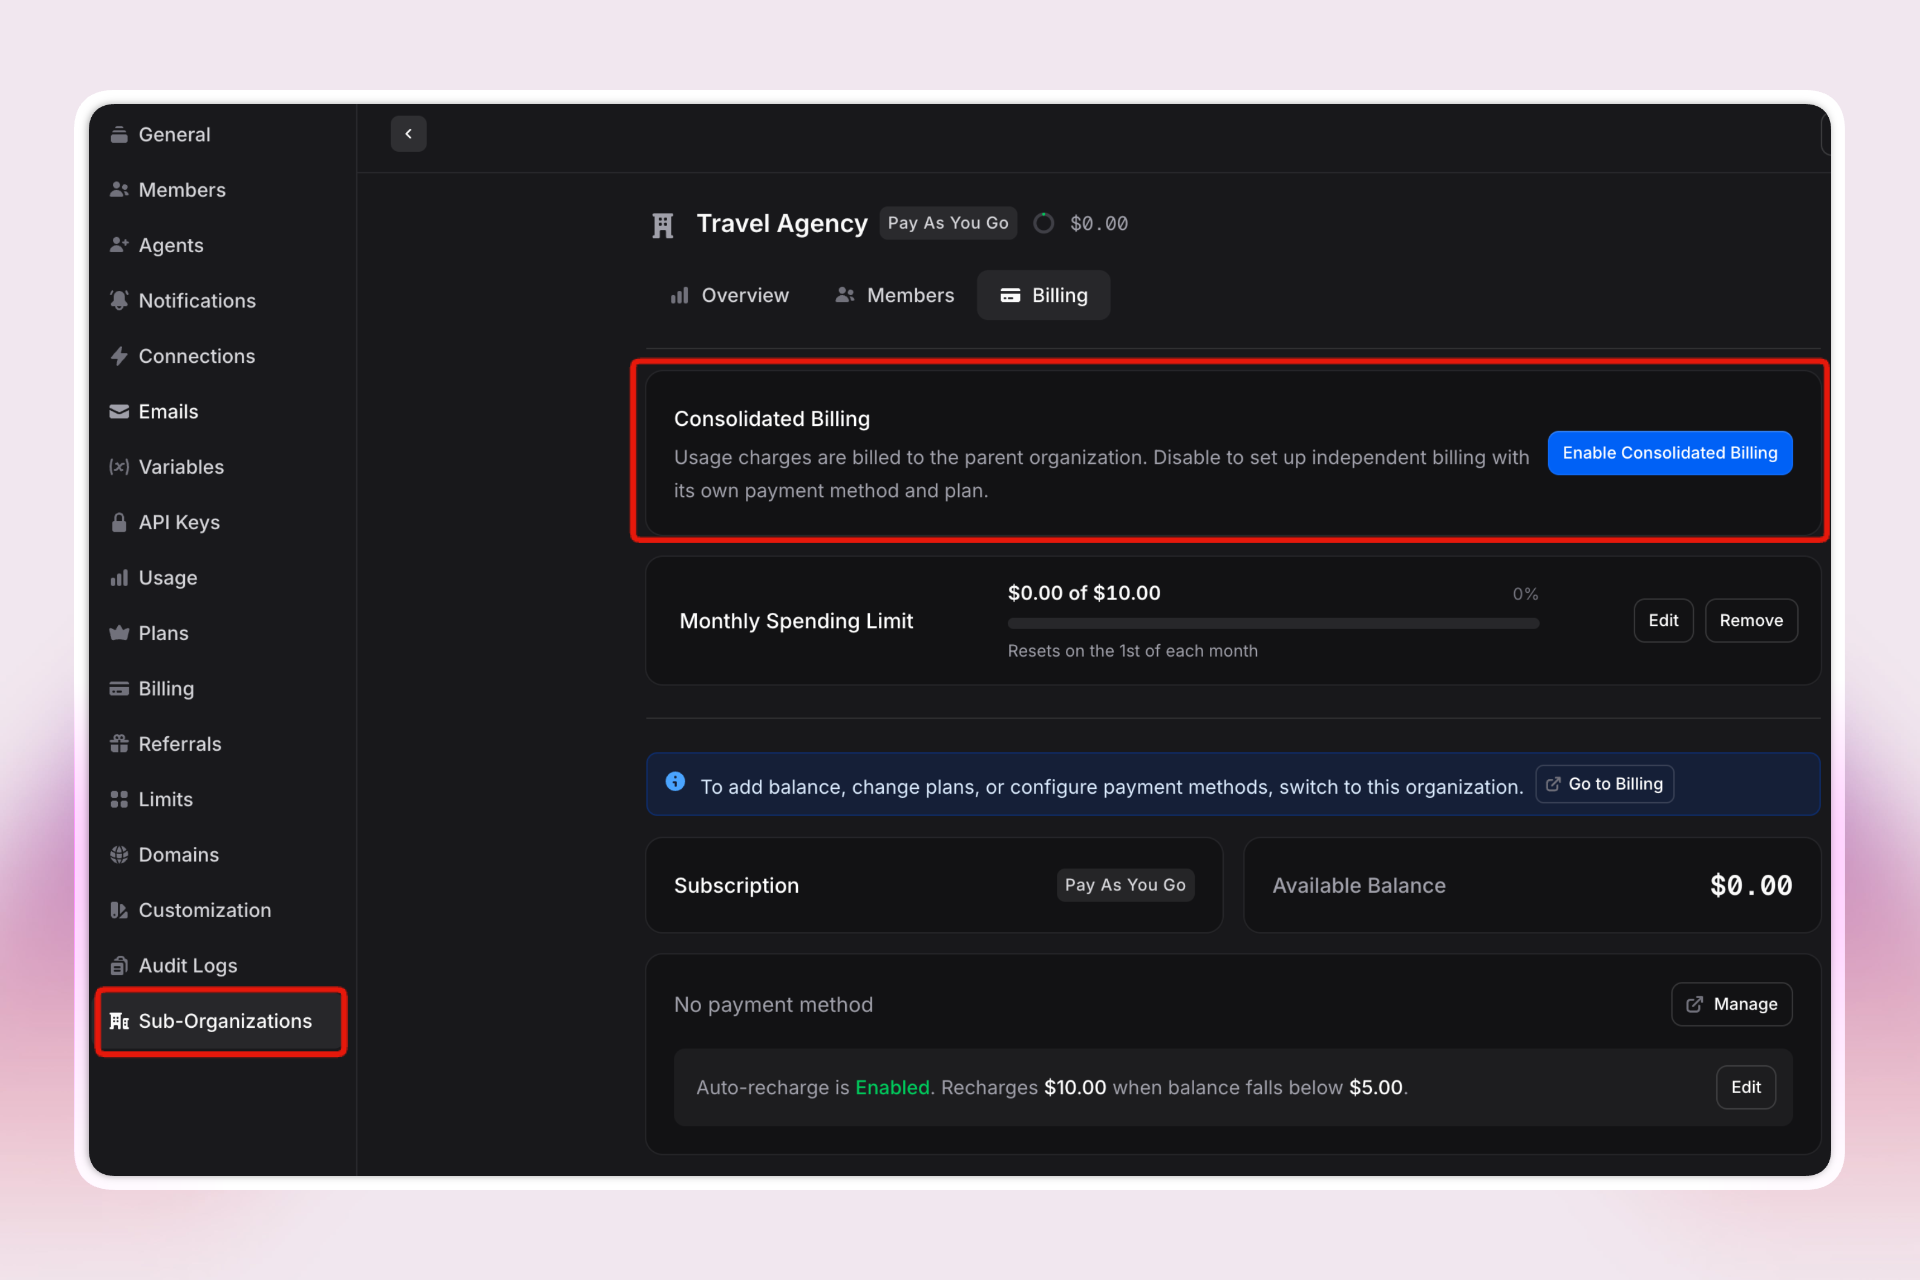Click the Plans crown icon
This screenshot has width=1920, height=1280.
pos(119,633)
